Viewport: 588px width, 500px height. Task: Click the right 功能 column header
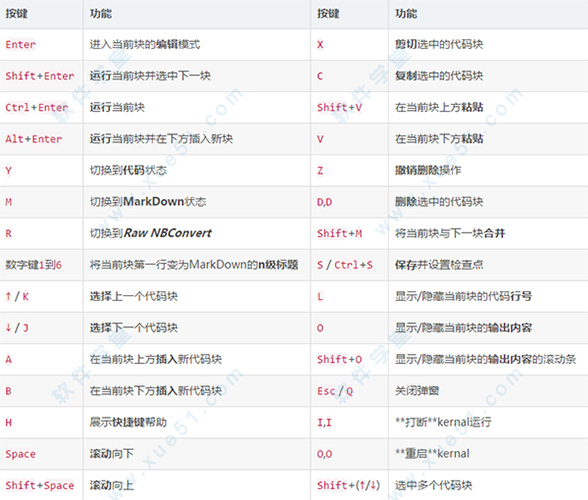406,14
